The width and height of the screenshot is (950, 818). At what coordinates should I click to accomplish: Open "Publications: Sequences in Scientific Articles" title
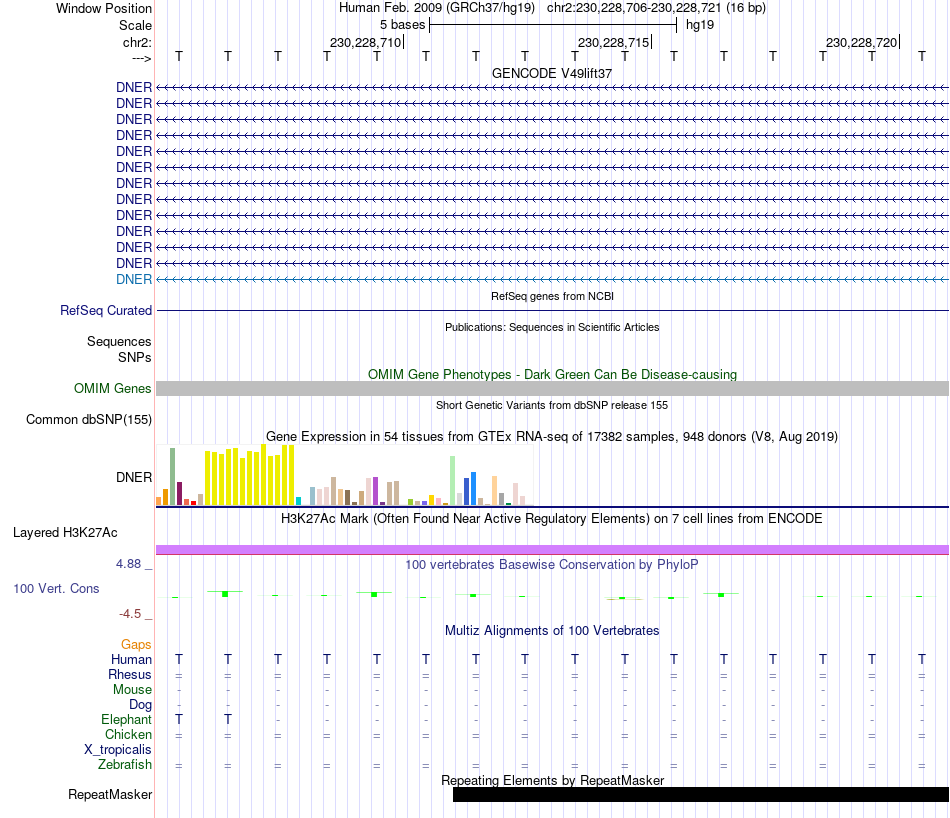[x=552, y=327]
